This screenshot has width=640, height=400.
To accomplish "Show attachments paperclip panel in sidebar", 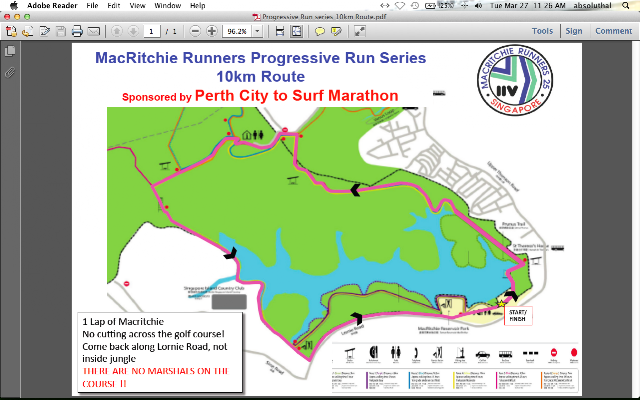I will pos(10,73).
